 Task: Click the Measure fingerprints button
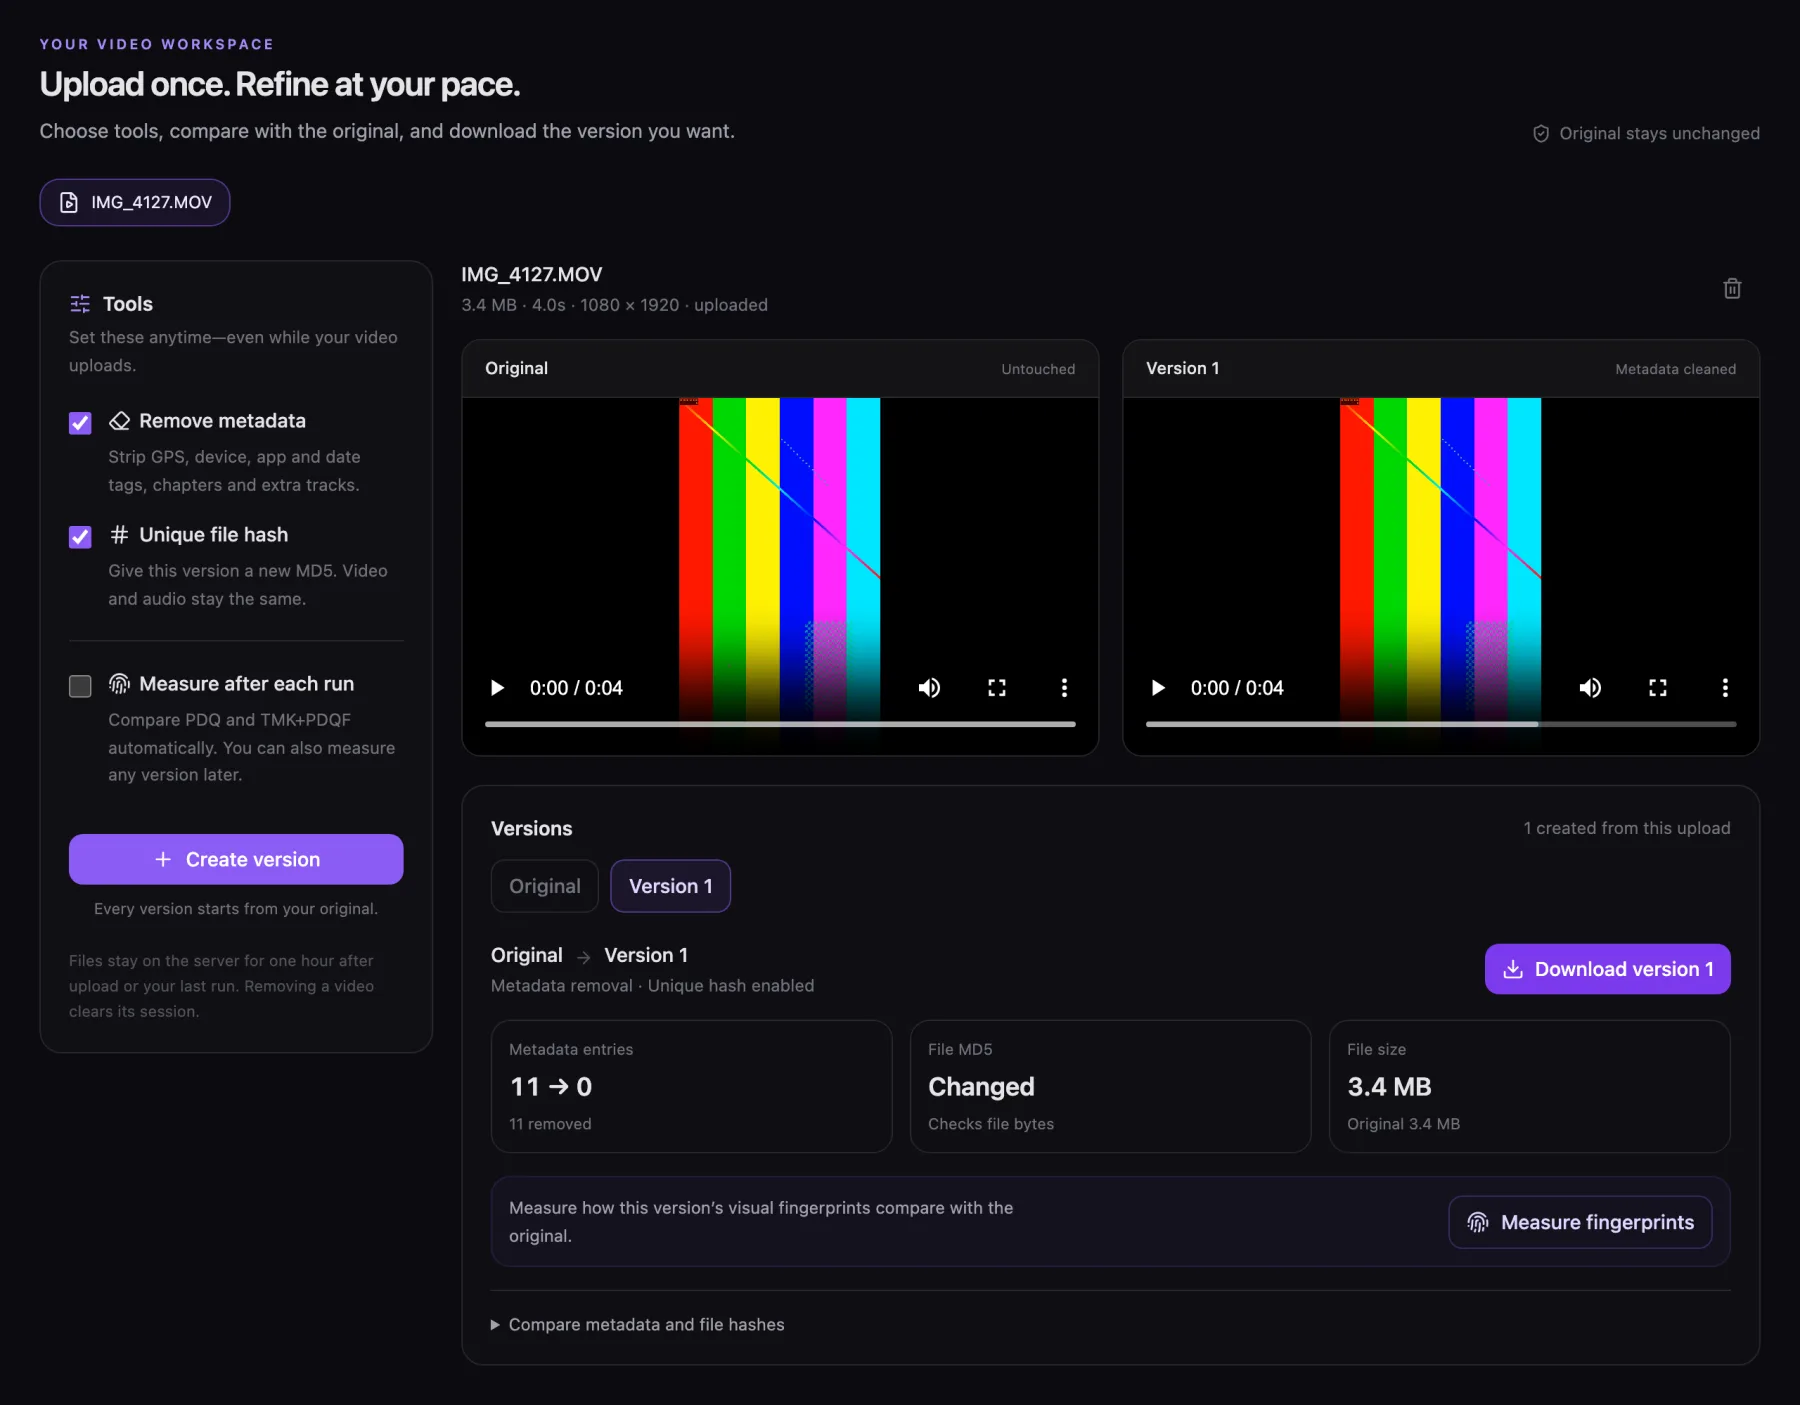click(1580, 1222)
